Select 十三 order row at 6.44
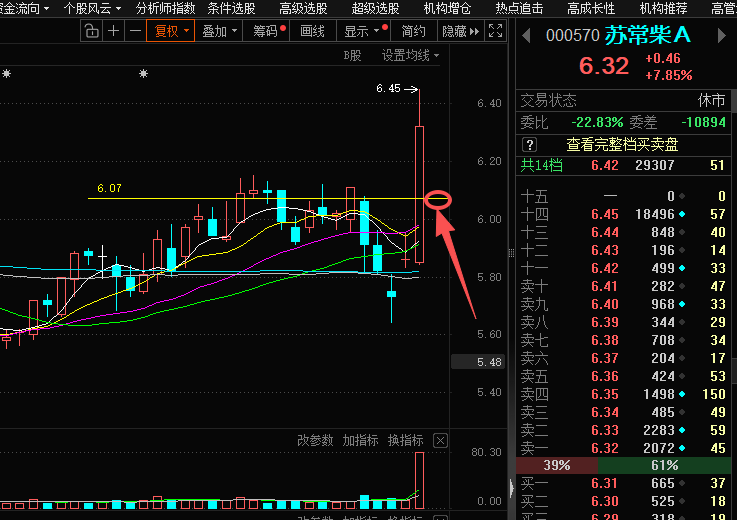The image size is (737, 520). (623, 232)
